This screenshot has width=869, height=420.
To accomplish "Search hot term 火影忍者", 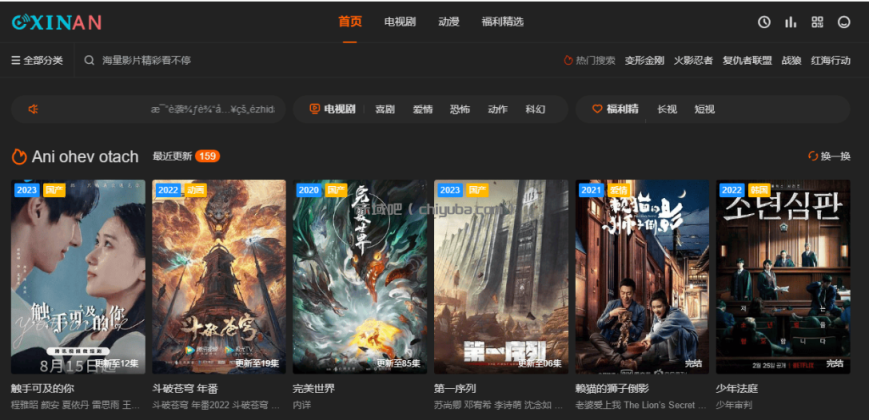I will coord(693,60).
